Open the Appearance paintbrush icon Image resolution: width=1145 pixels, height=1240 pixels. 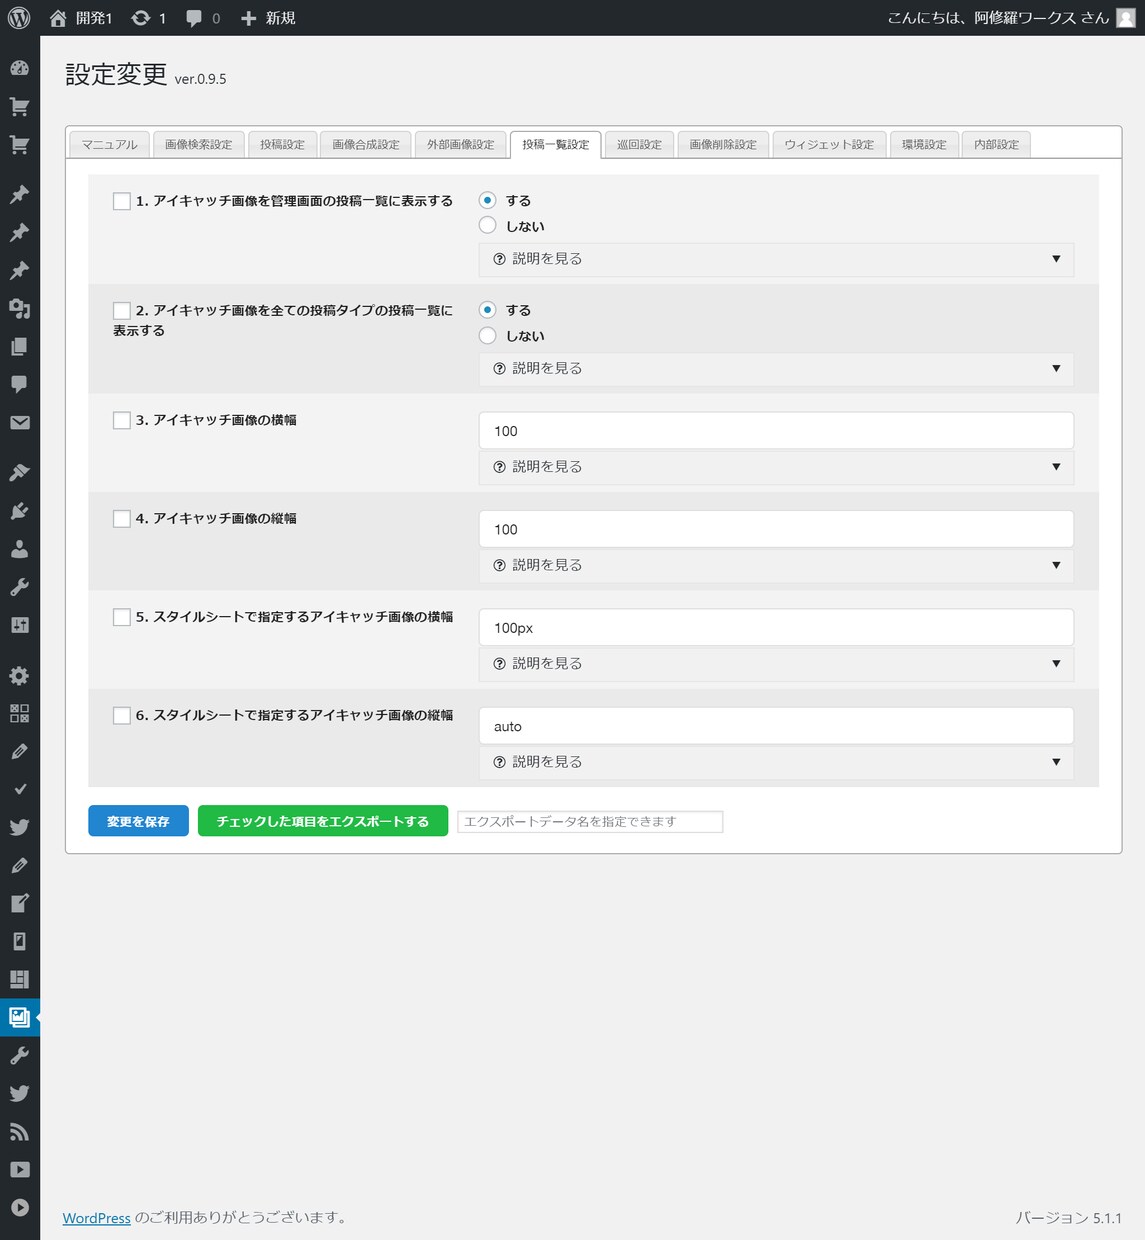(19, 472)
